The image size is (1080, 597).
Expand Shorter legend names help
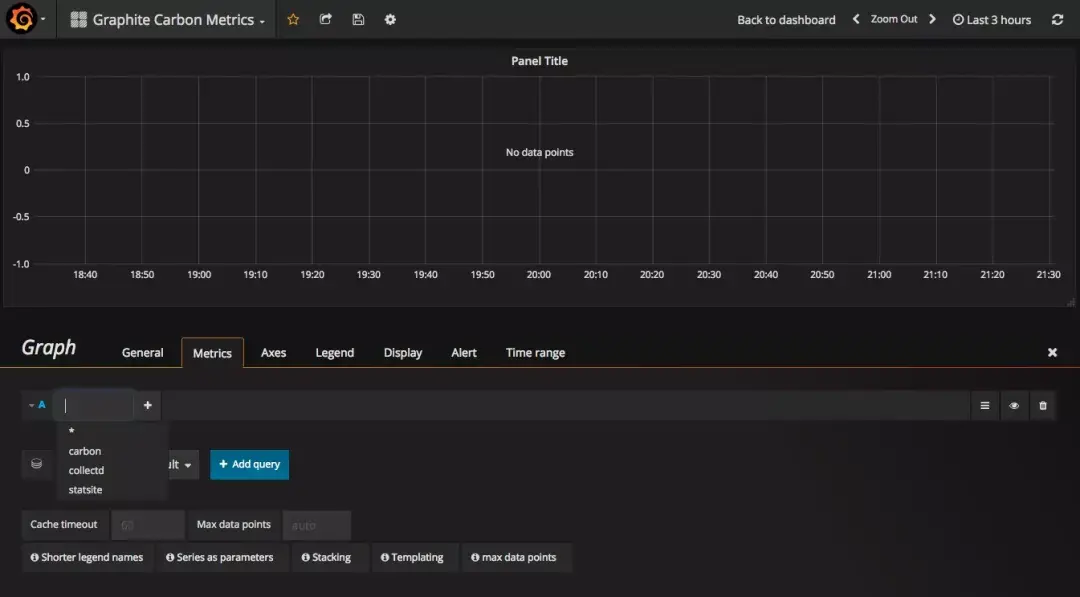coord(87,558)
